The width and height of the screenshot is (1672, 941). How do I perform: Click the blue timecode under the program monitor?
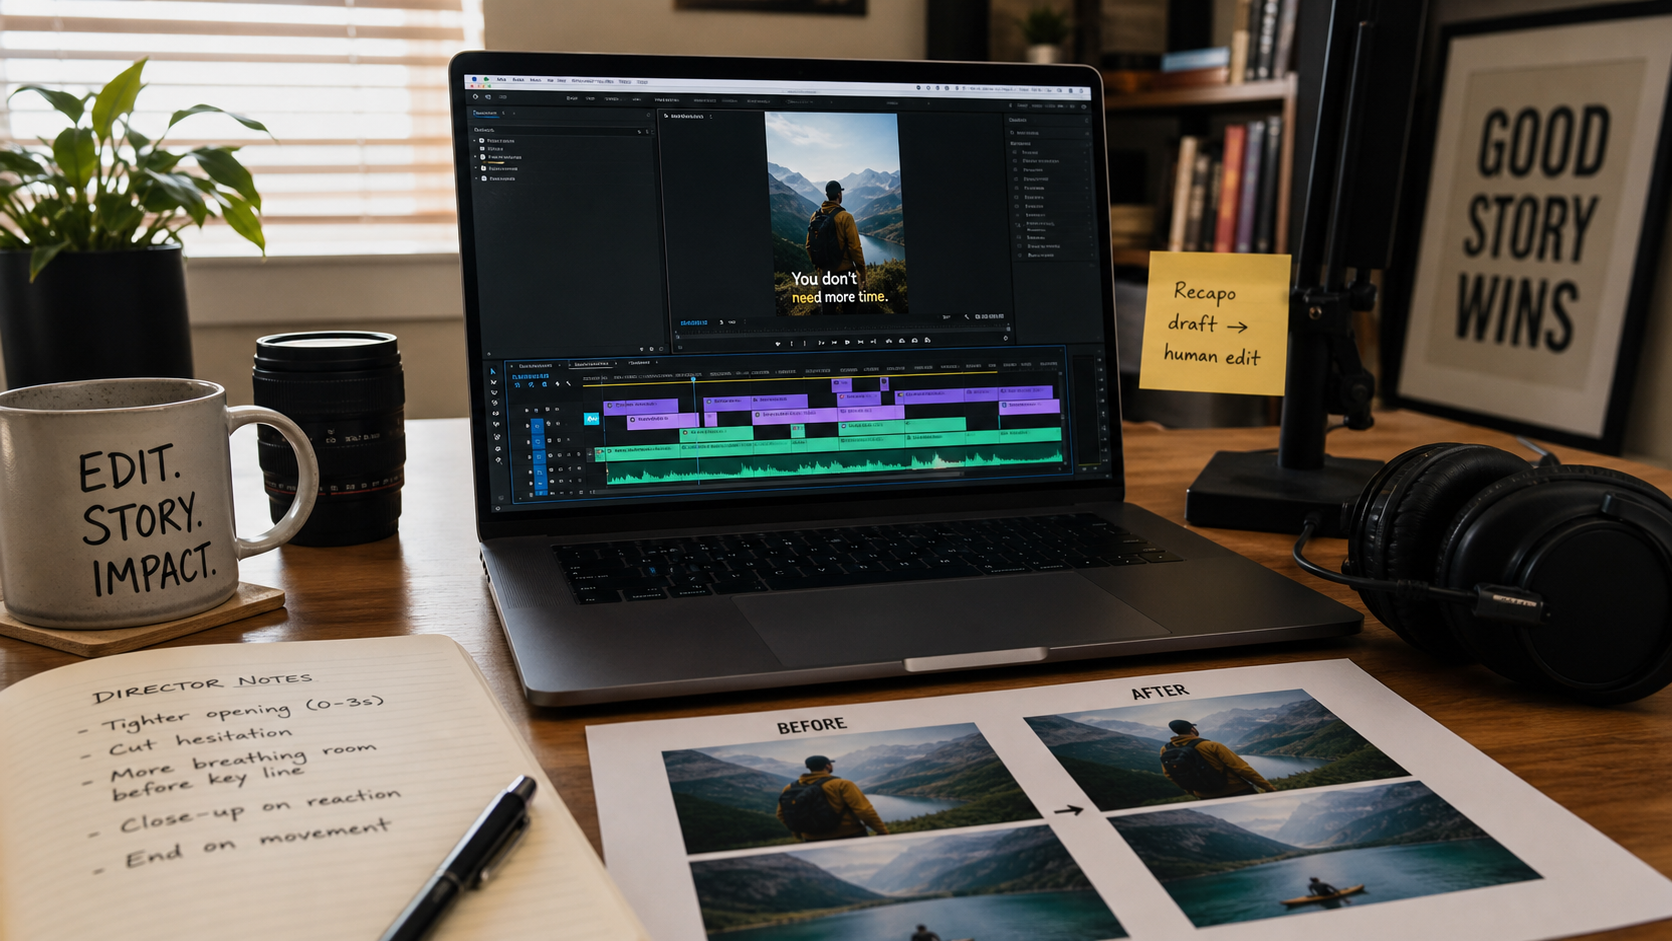click(x=694, y=322)
